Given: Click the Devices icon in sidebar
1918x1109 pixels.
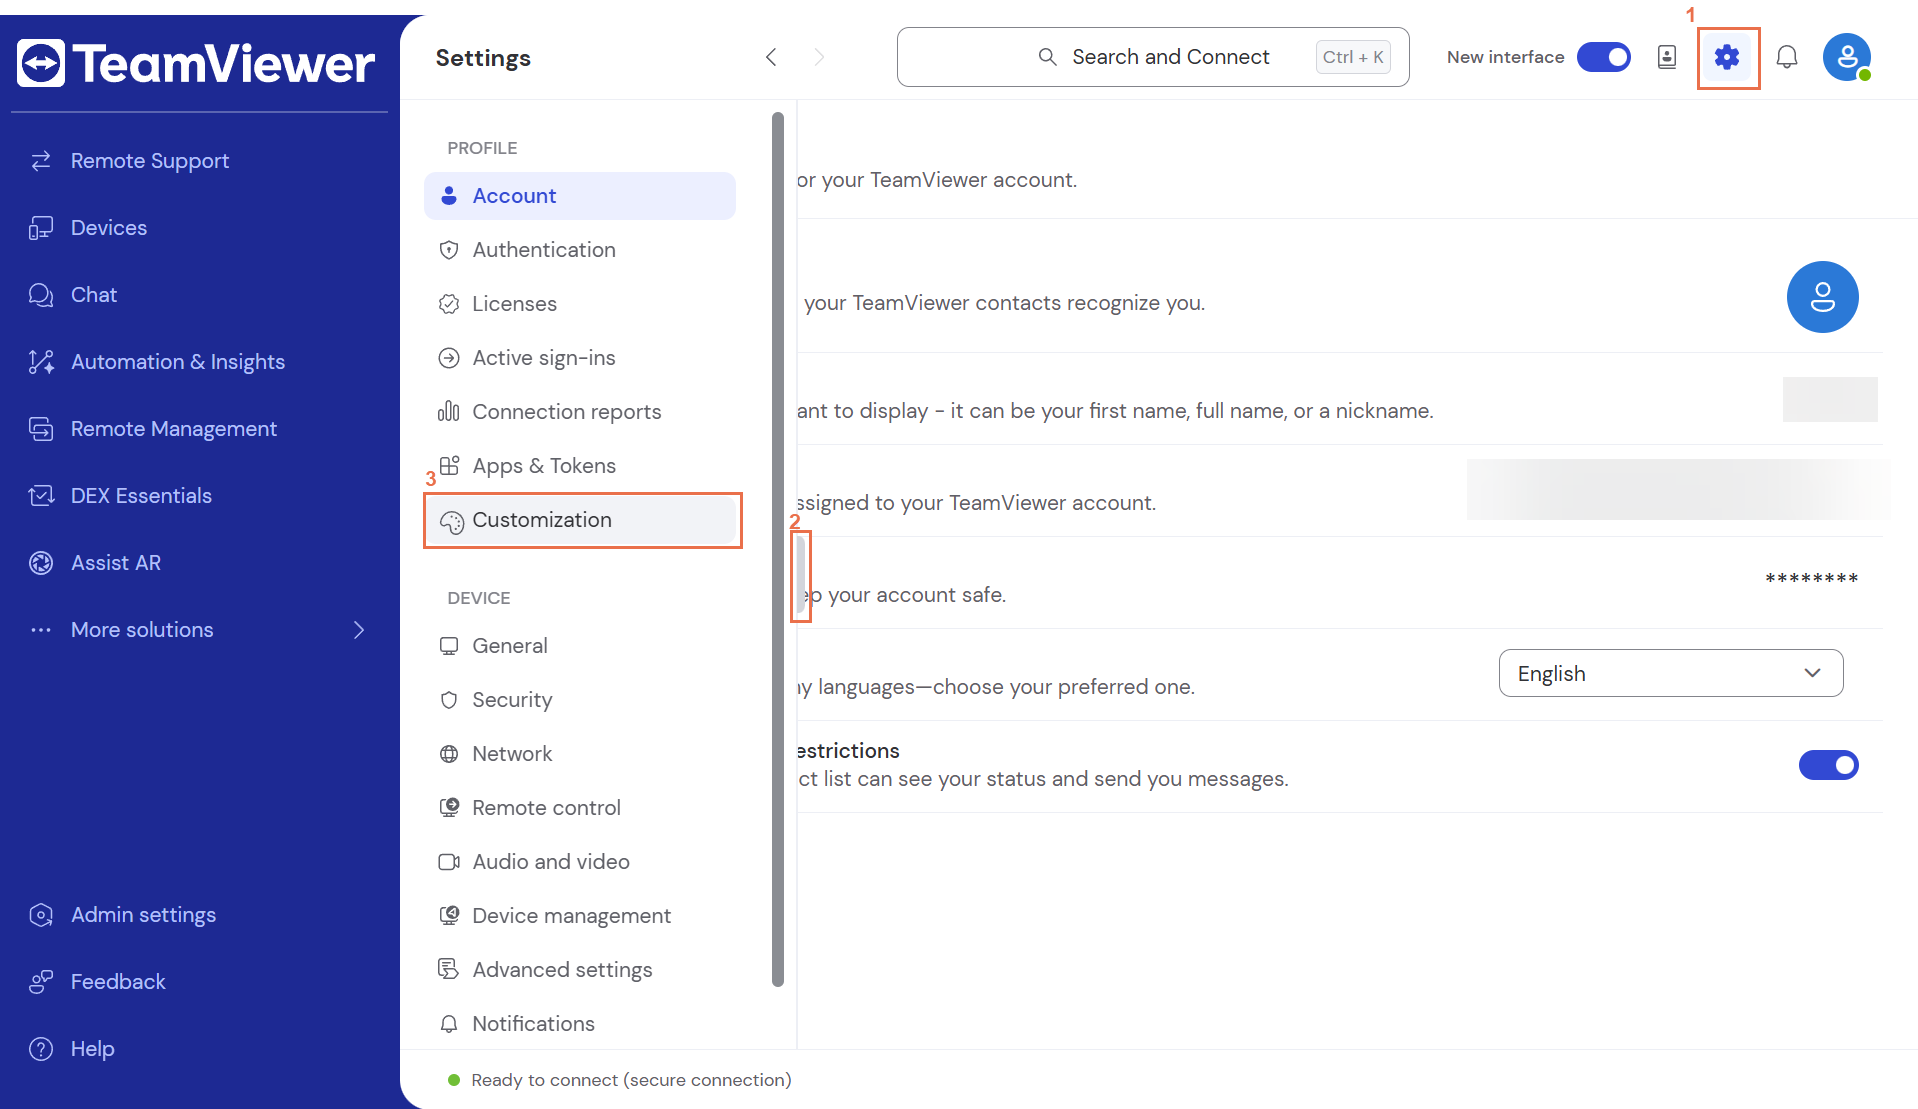Looking at the screenshot, I should click(x=41, y=228).
